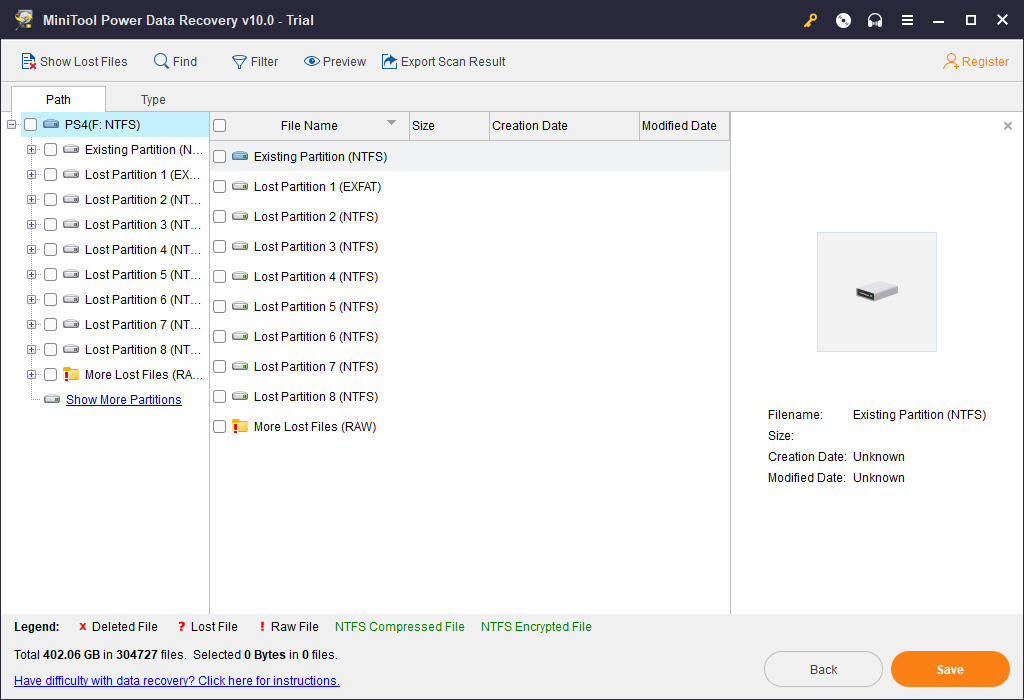Viewport: 1024px width, 700px height.
Task: Open the hamburger menu in title bar
Action: pyautogui.click(x=907, y=20)
